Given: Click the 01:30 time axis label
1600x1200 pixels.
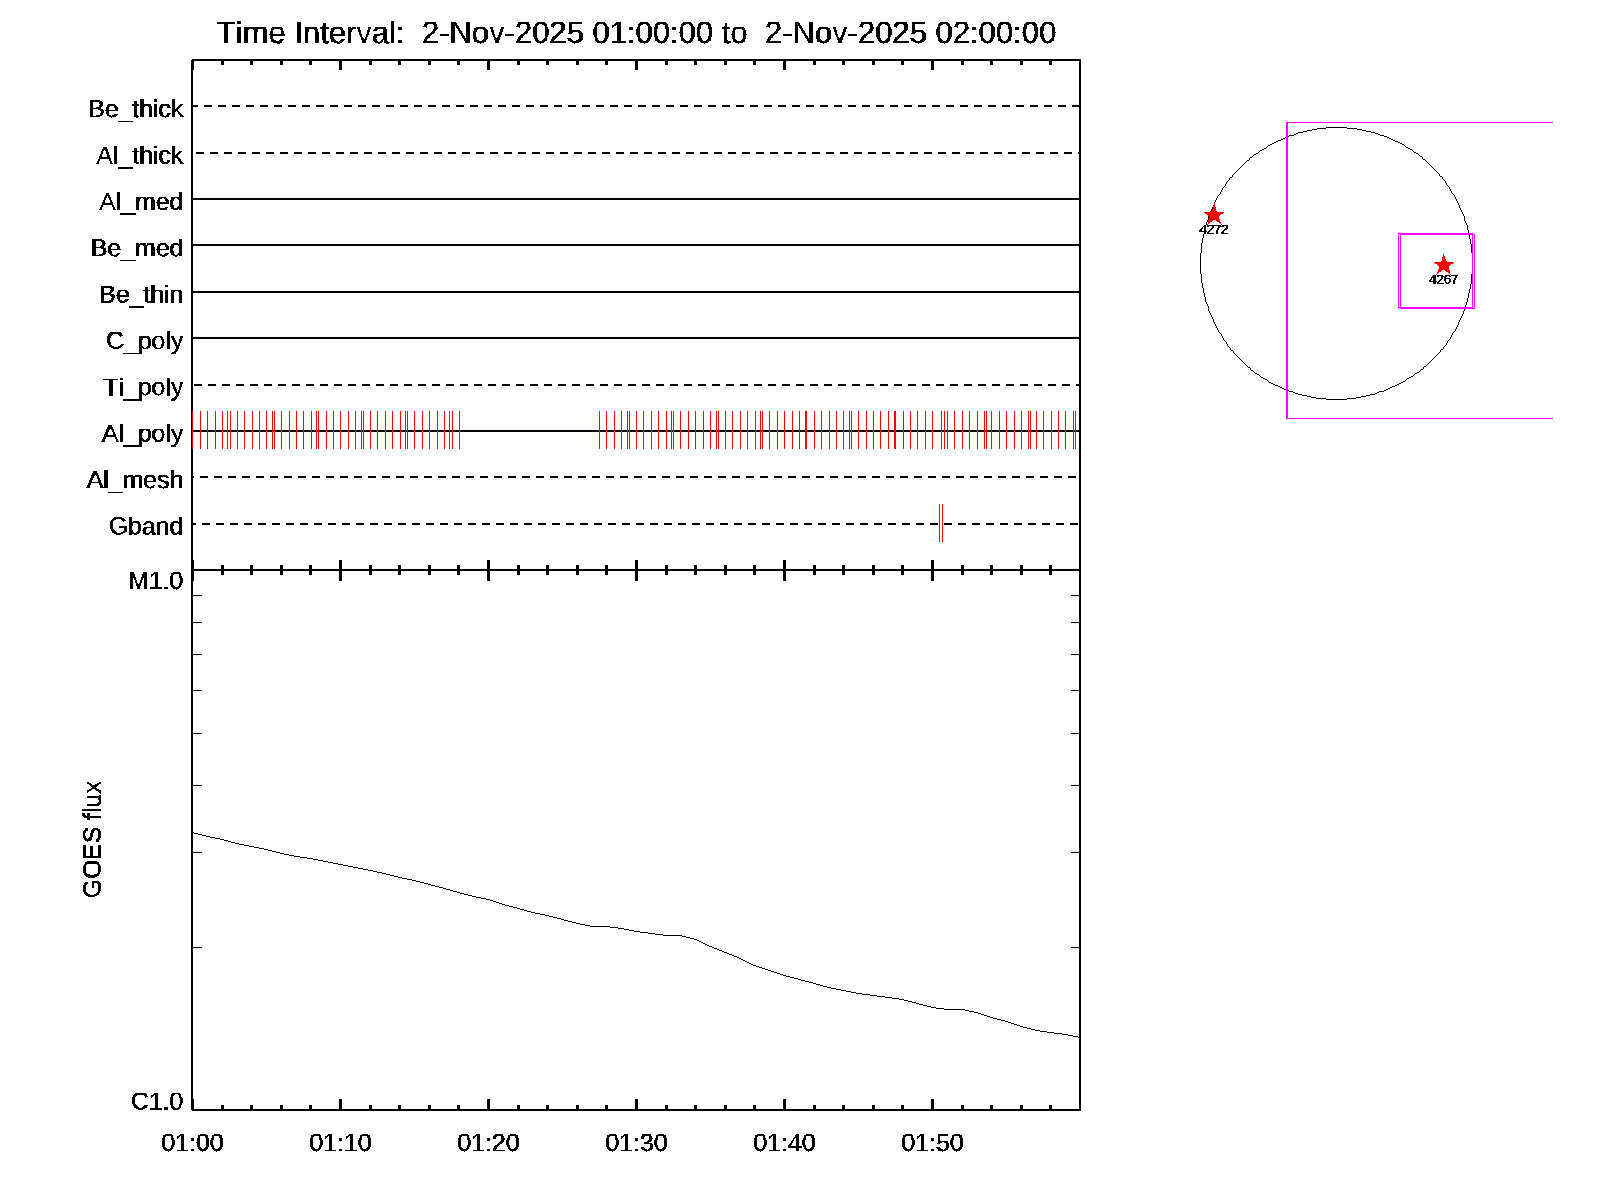Looking at the screenshot, I should point(636,1143).
